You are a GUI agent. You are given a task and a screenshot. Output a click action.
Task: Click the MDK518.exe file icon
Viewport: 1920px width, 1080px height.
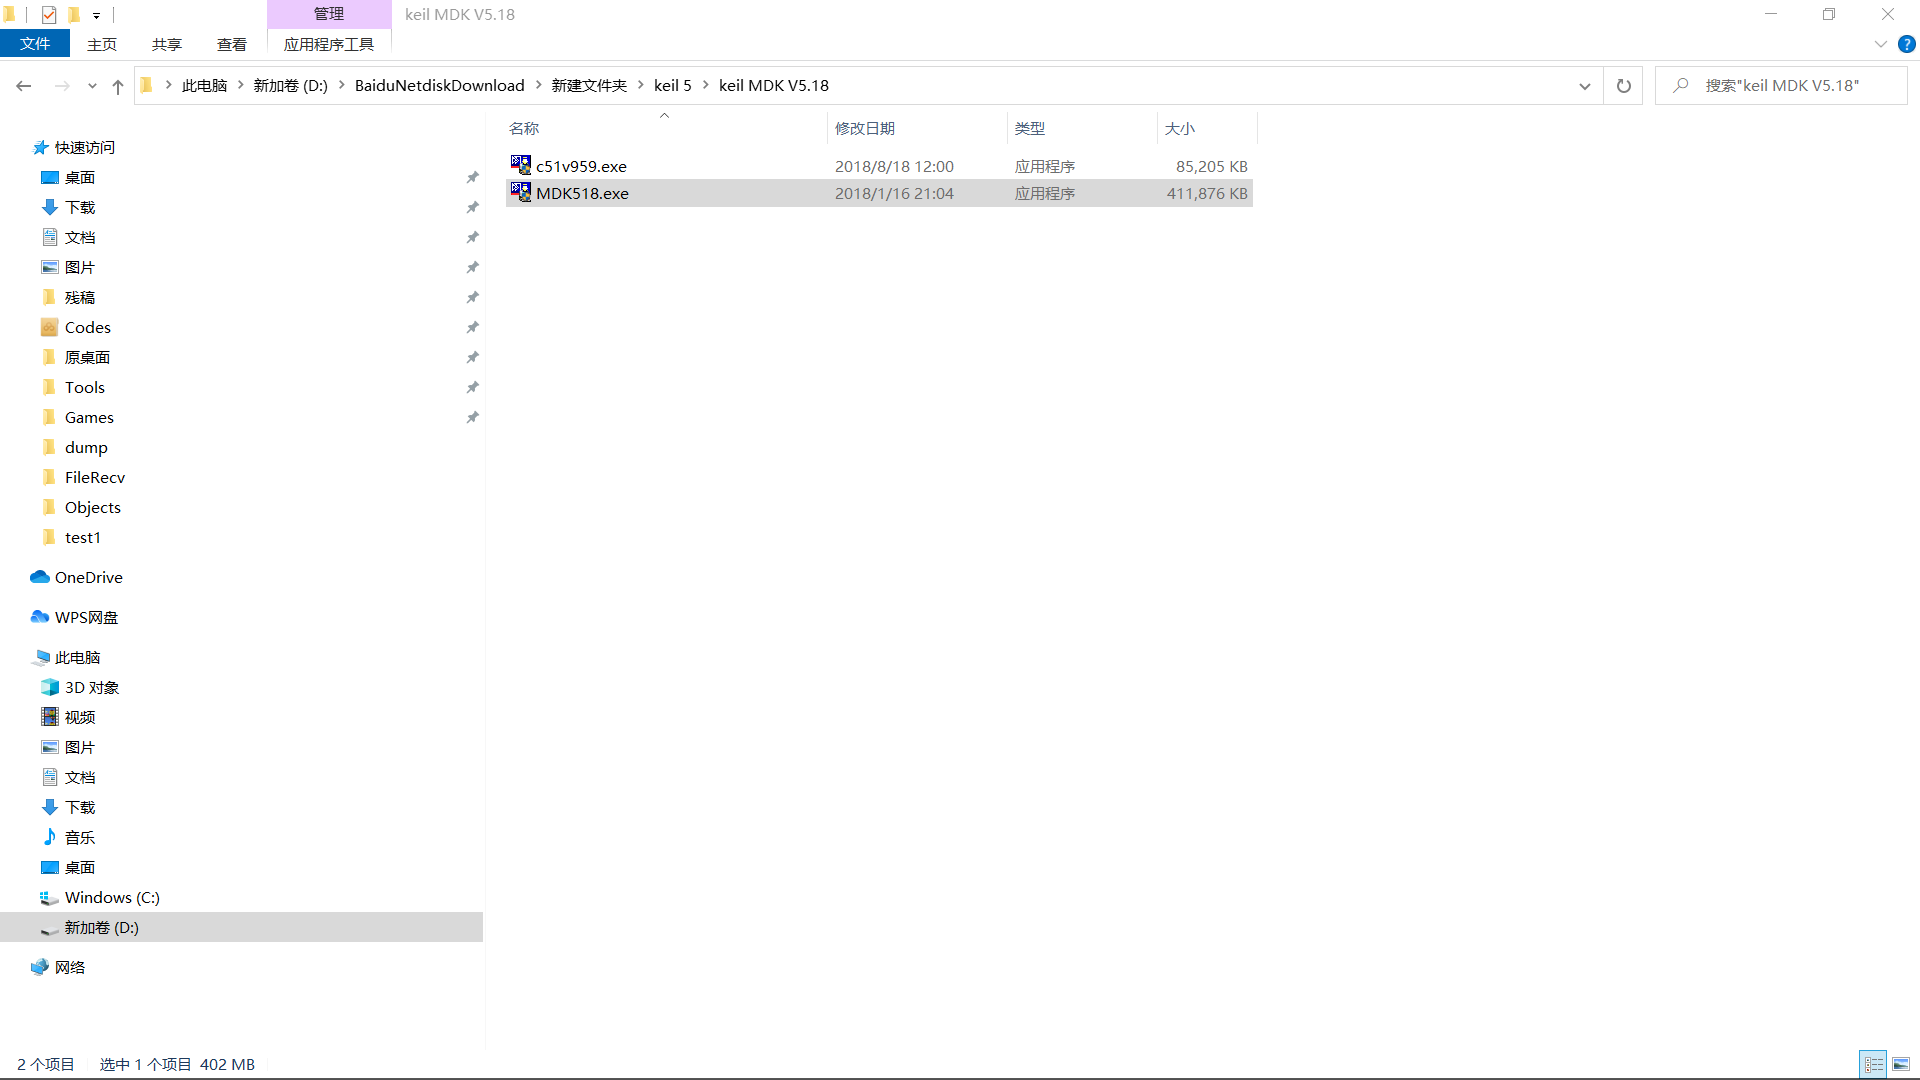pyautogui.click(x=520, y=192)
